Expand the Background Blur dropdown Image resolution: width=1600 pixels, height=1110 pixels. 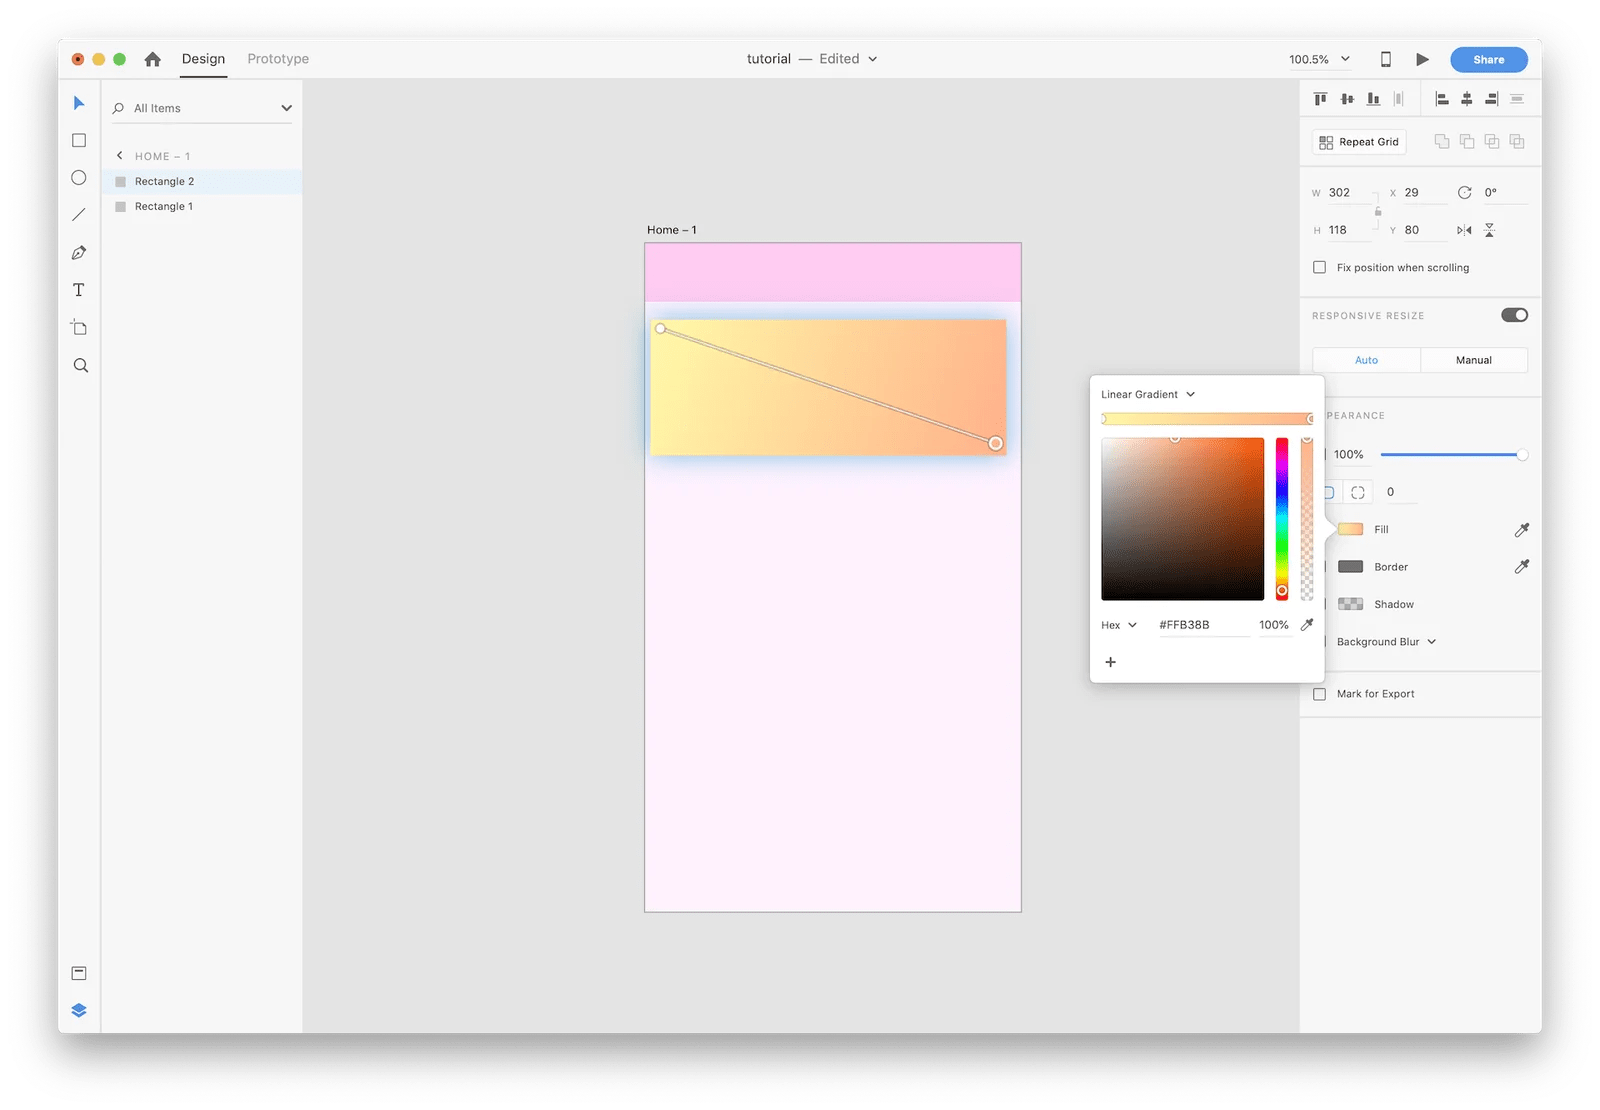click(1387, 642)
